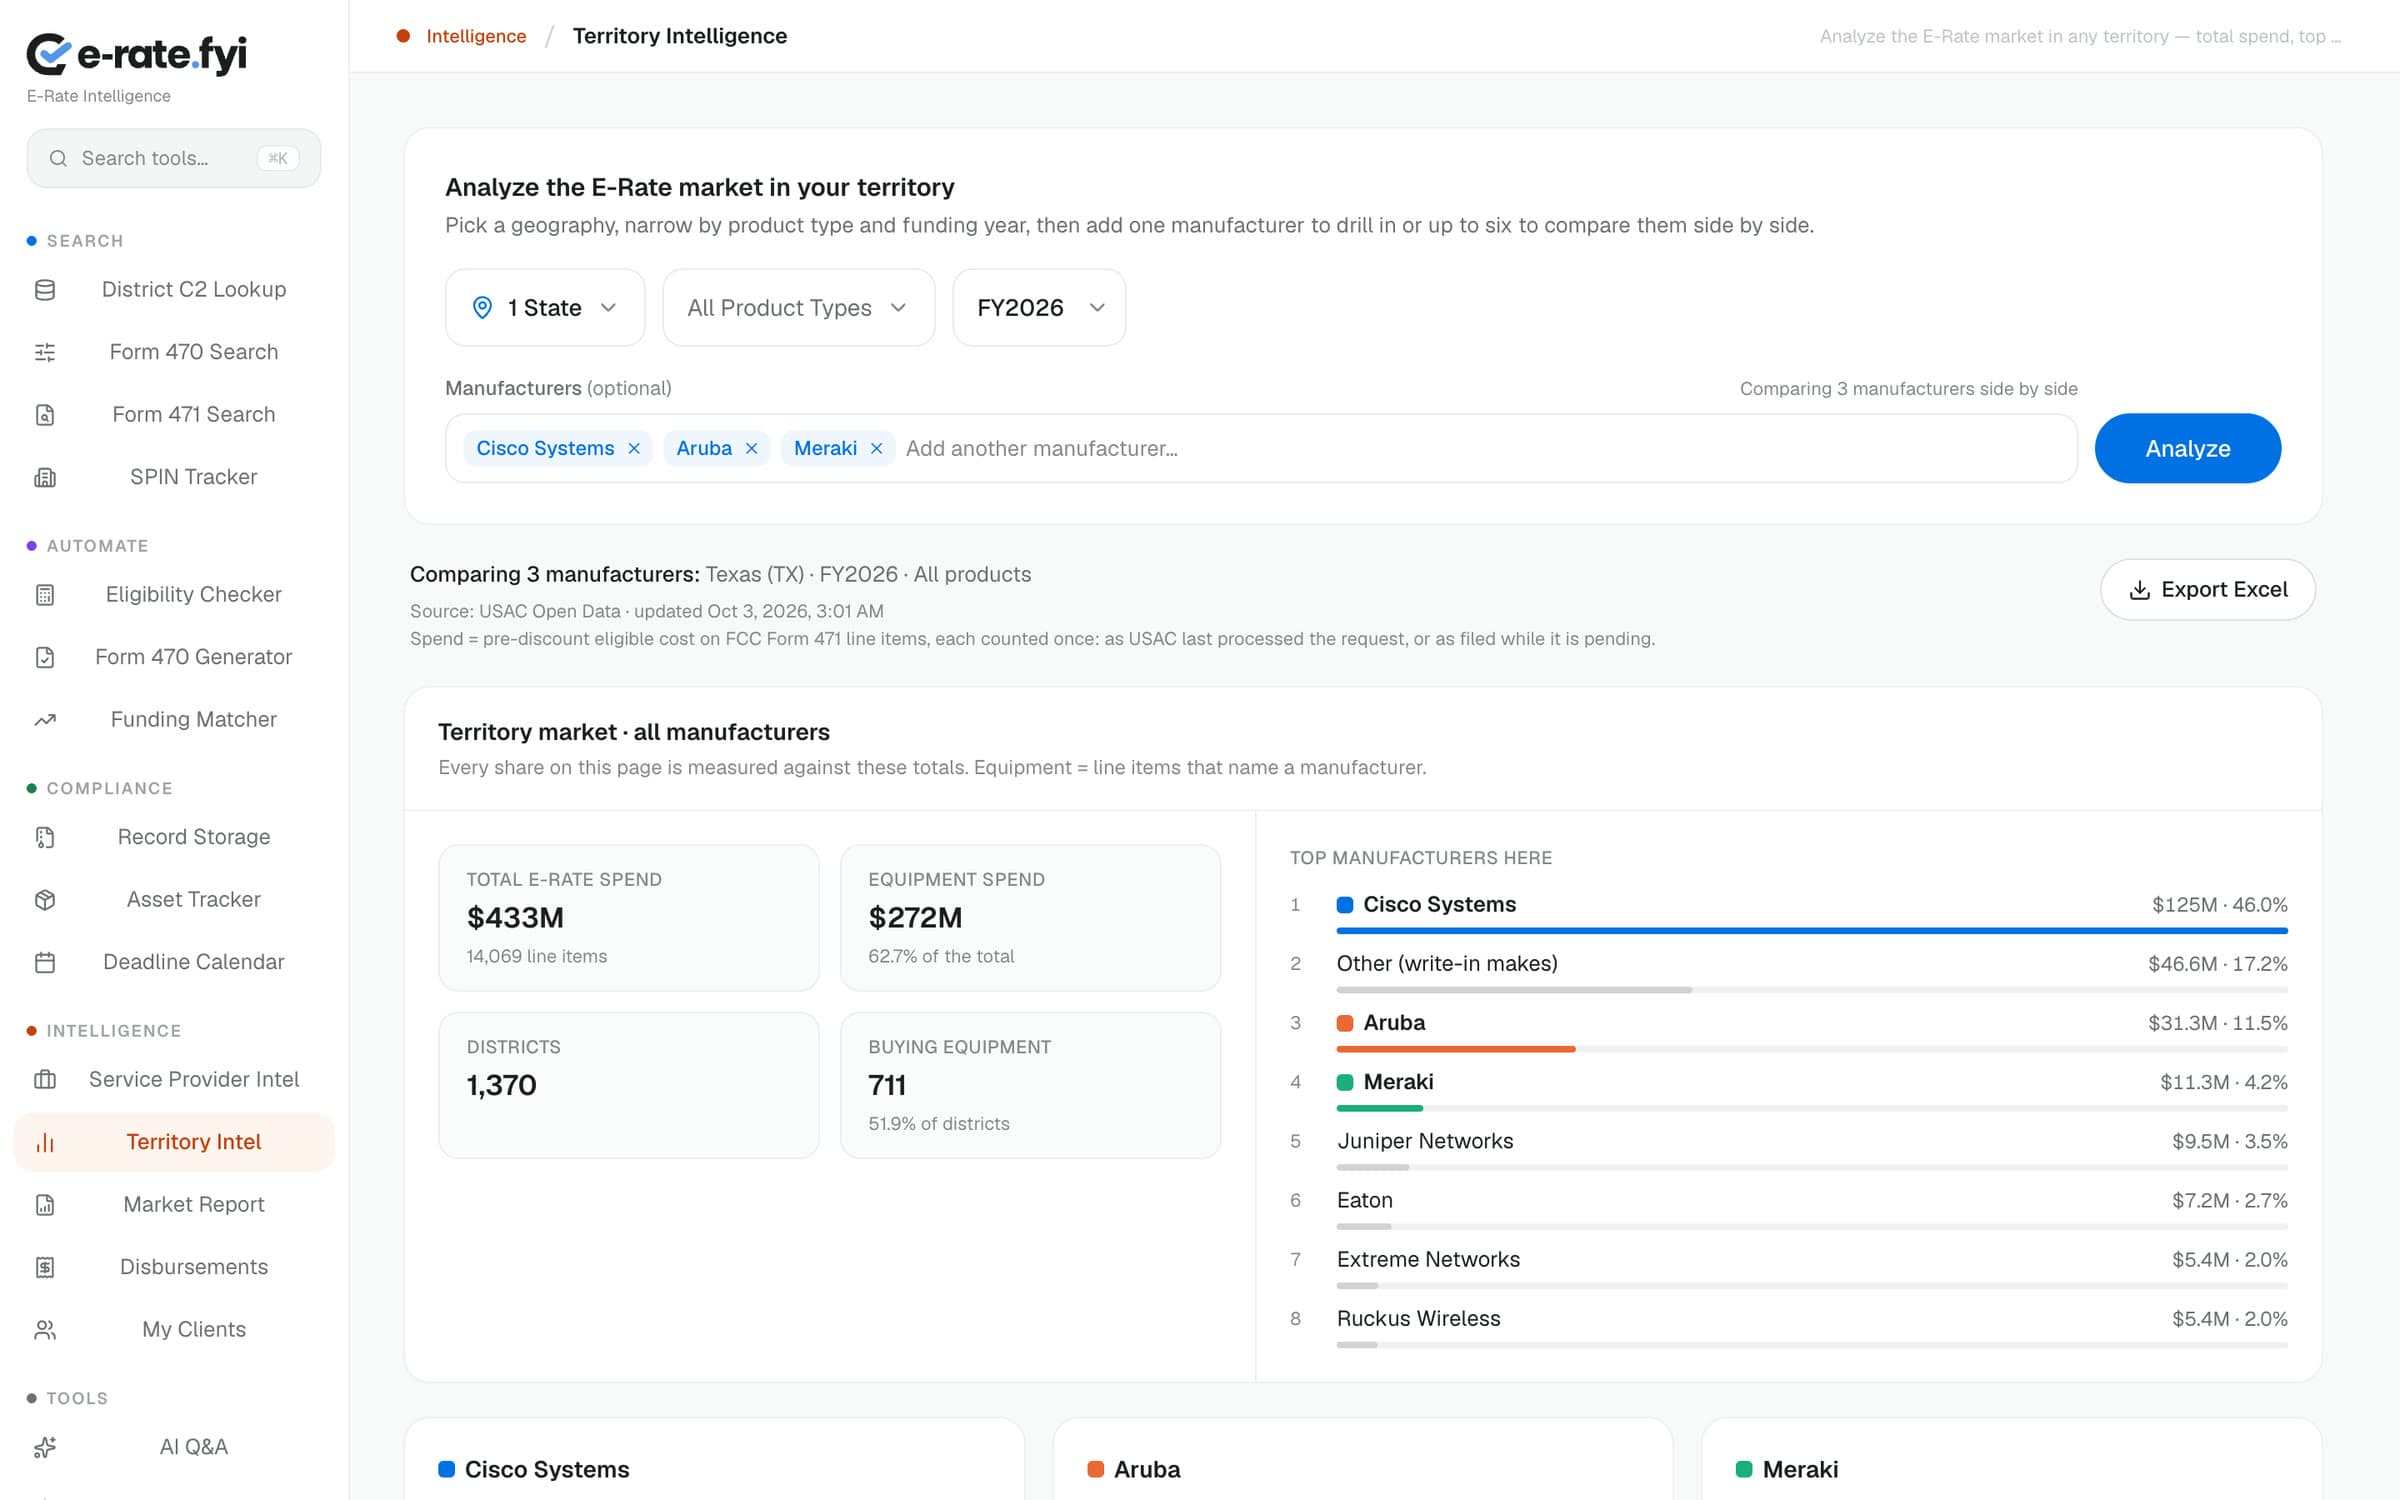This screenshot has height=1500, width=2400.
Task: Click the My Clients people icon
Action: click(x=45, y=1330)
